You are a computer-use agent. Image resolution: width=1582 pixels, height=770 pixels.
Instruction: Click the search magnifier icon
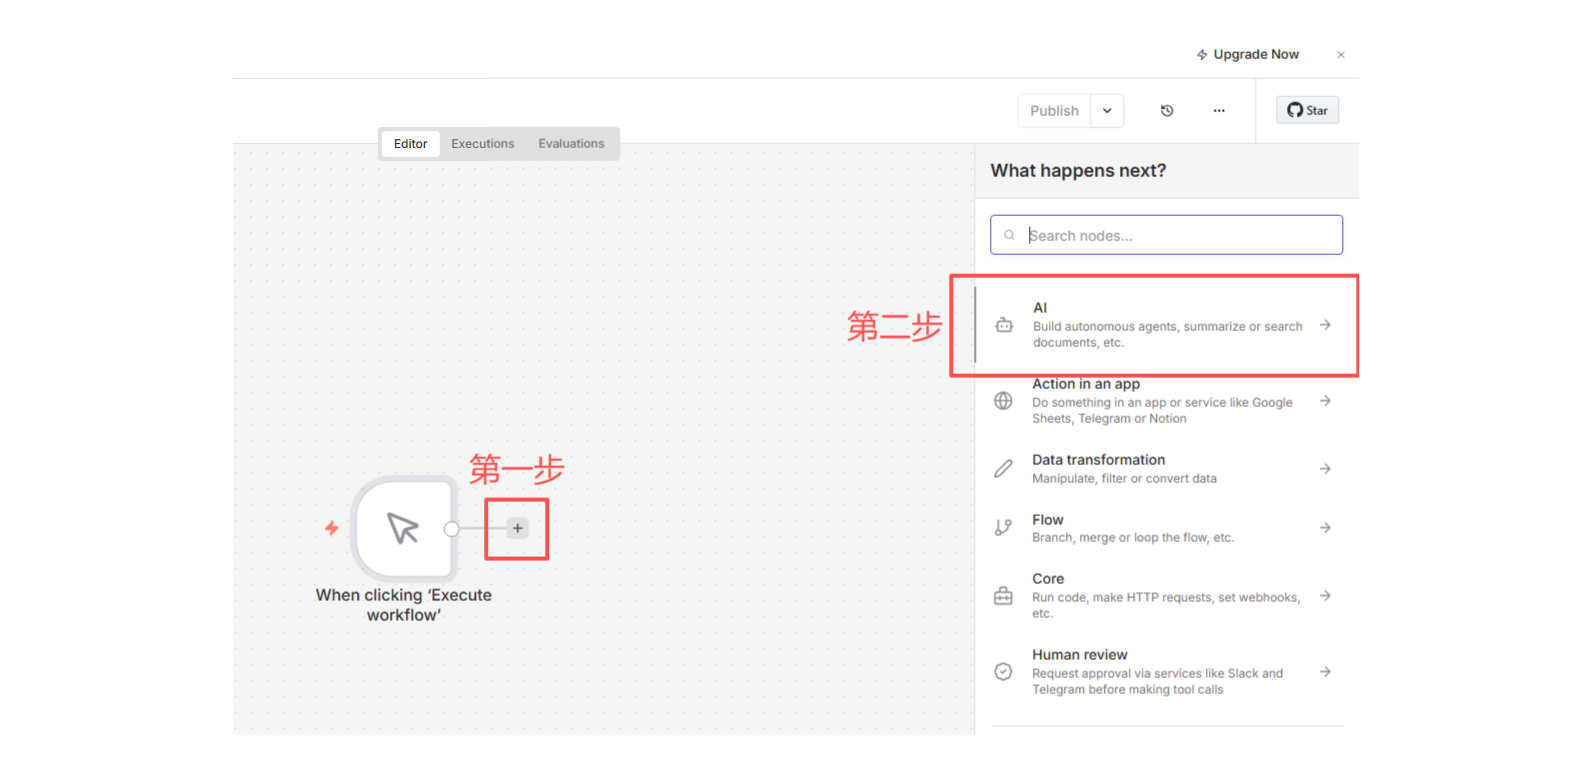1009,235
